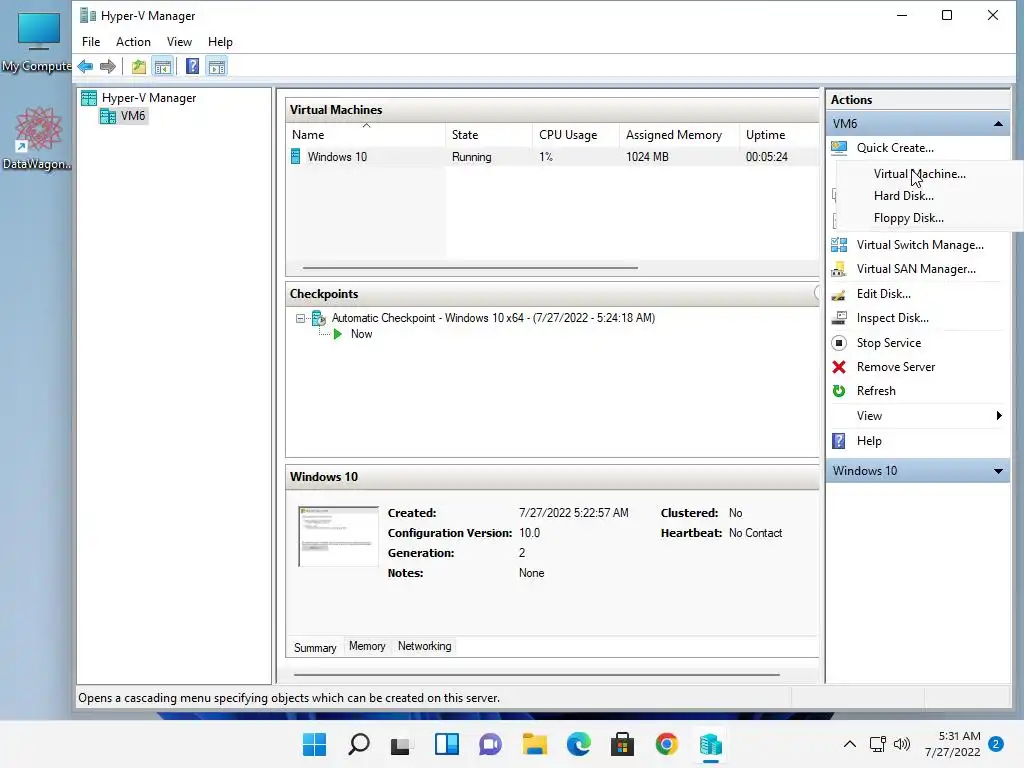This screenshot has height=768, width=1024.
Task: Click Edit Disk... action
Action: [884, 294]
